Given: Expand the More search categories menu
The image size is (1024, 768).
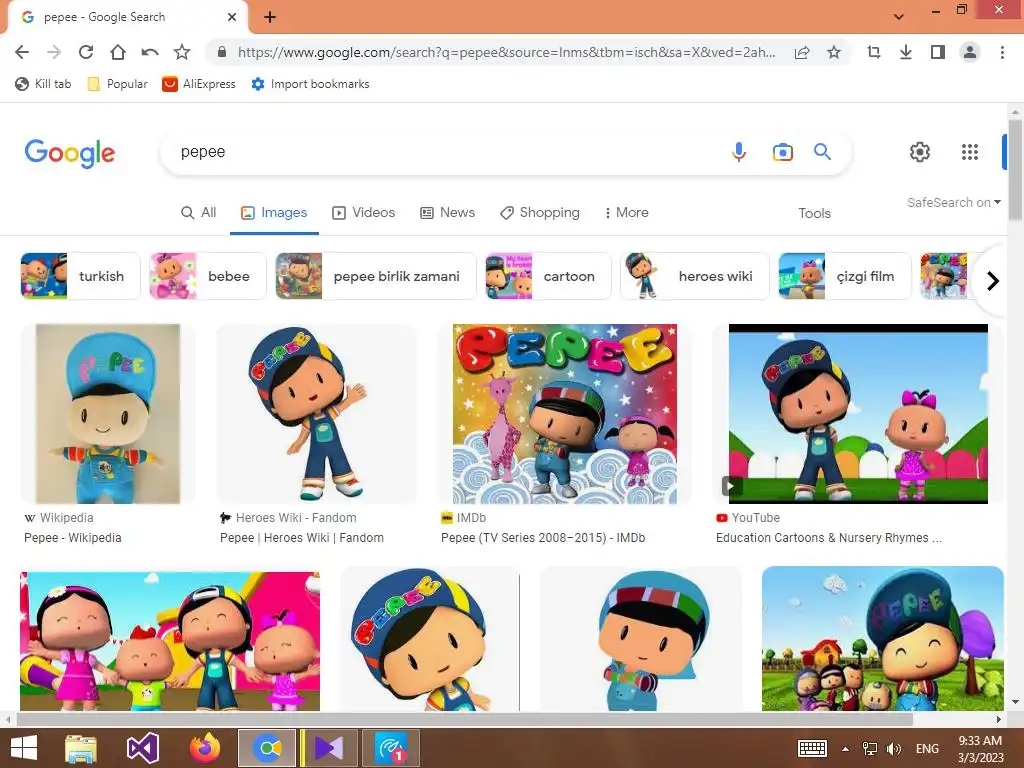Looking at the screenshot, I should 626,213.
